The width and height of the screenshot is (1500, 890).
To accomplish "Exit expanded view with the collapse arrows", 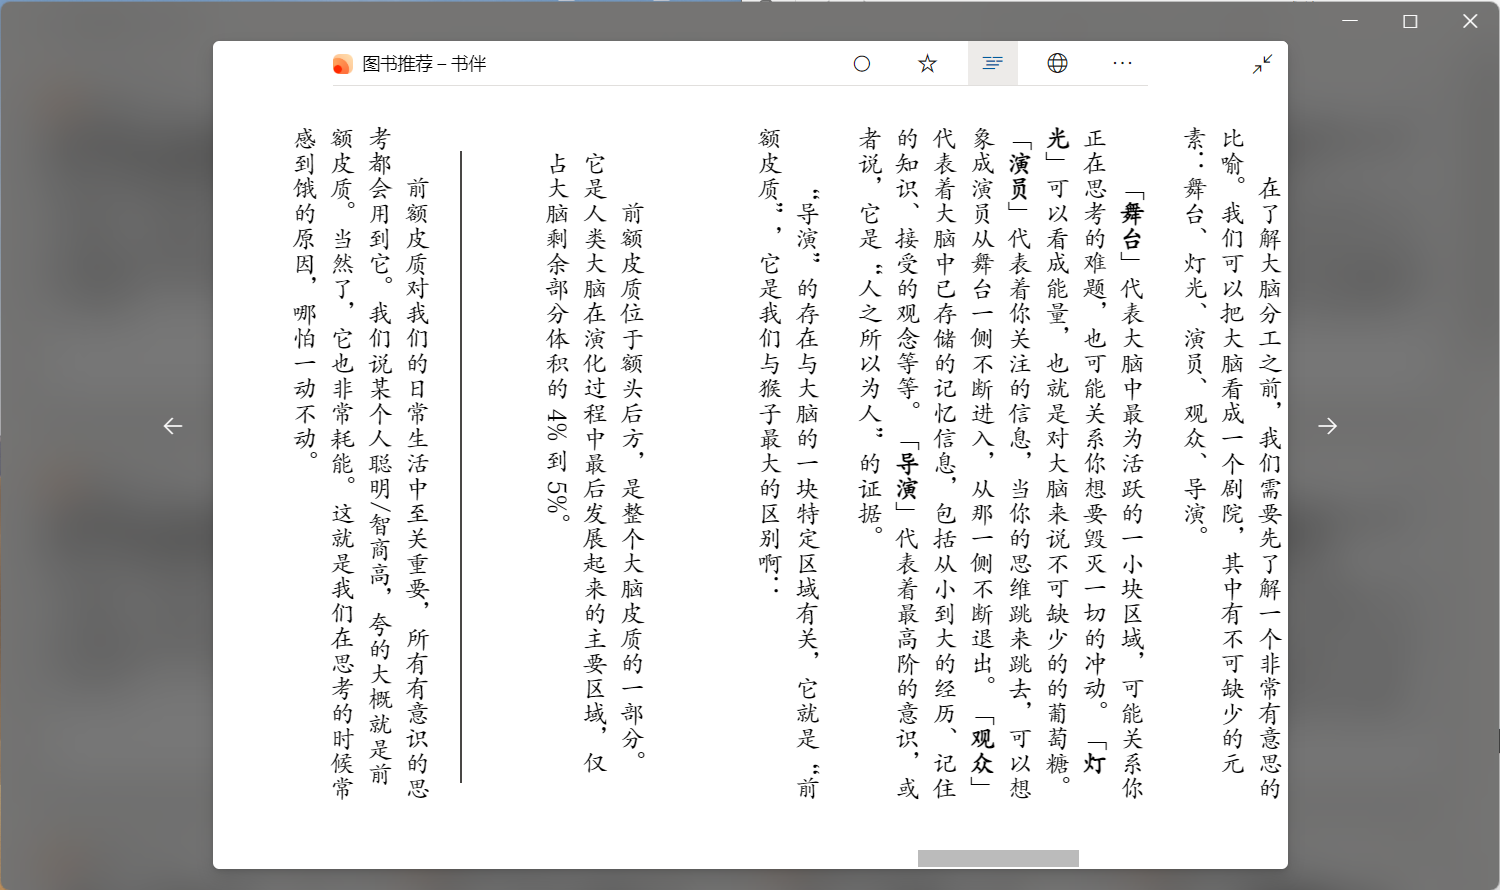I will click(1262, 64).
